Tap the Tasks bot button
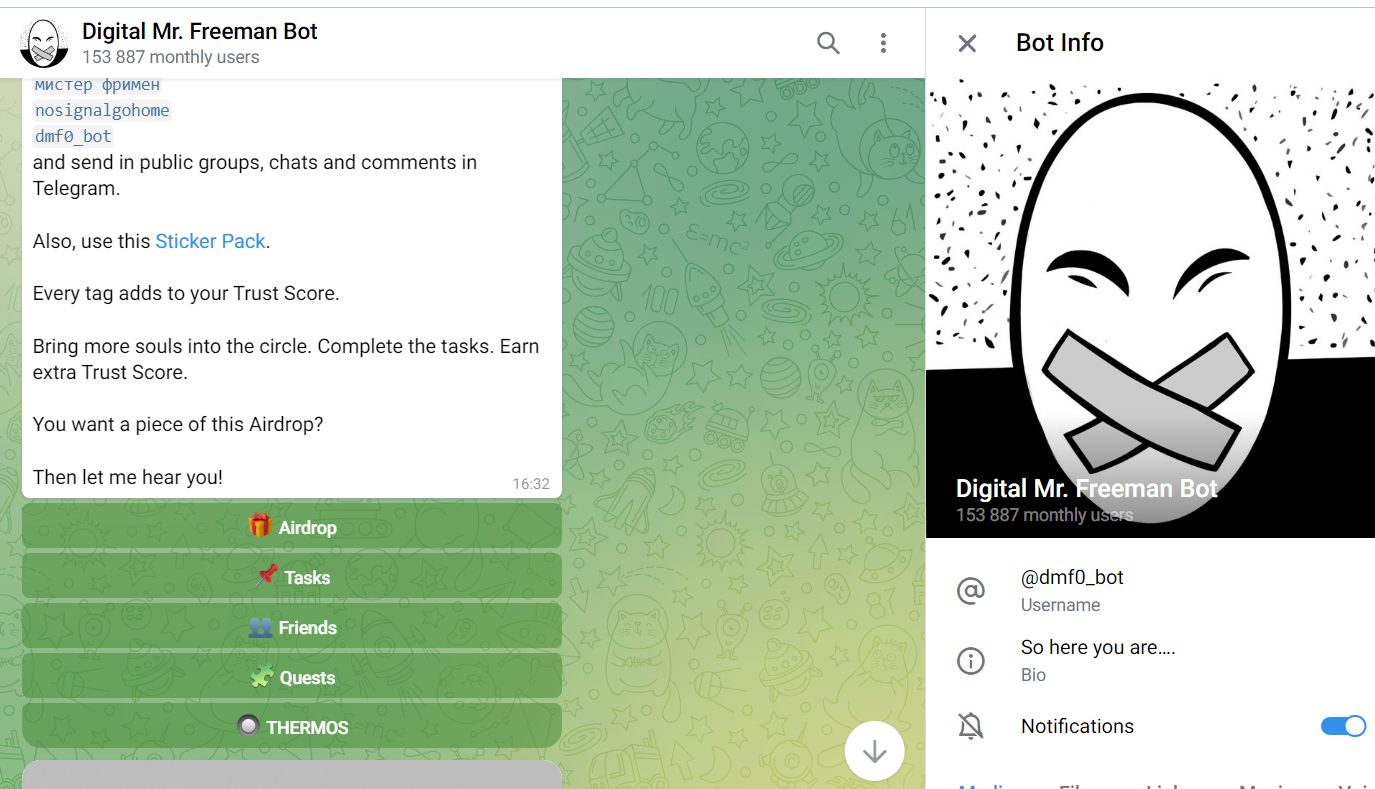The image size is (1375, 789). click(x=292, y=577)
